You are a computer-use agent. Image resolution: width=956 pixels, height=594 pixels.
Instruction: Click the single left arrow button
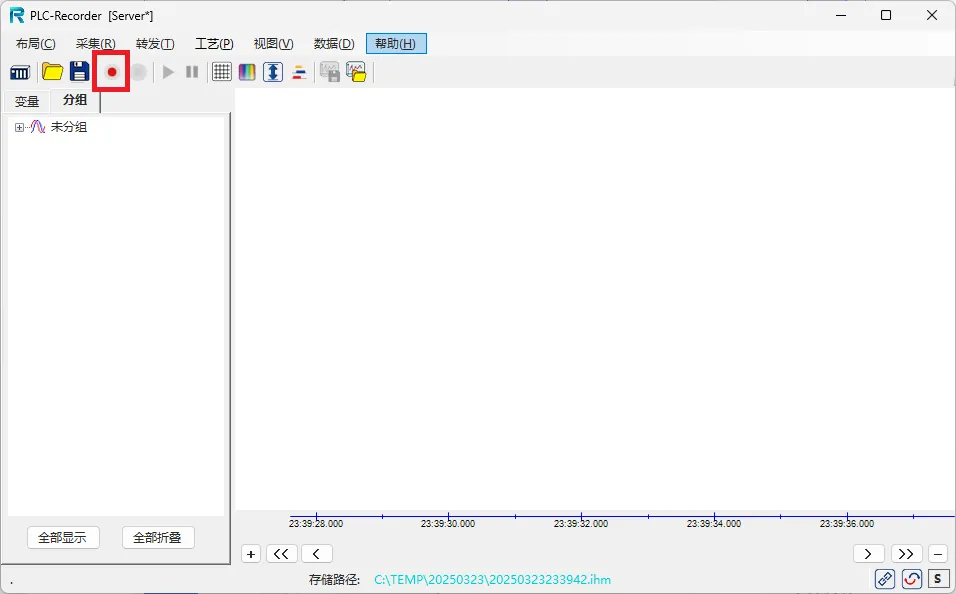(x=316, y=554)
